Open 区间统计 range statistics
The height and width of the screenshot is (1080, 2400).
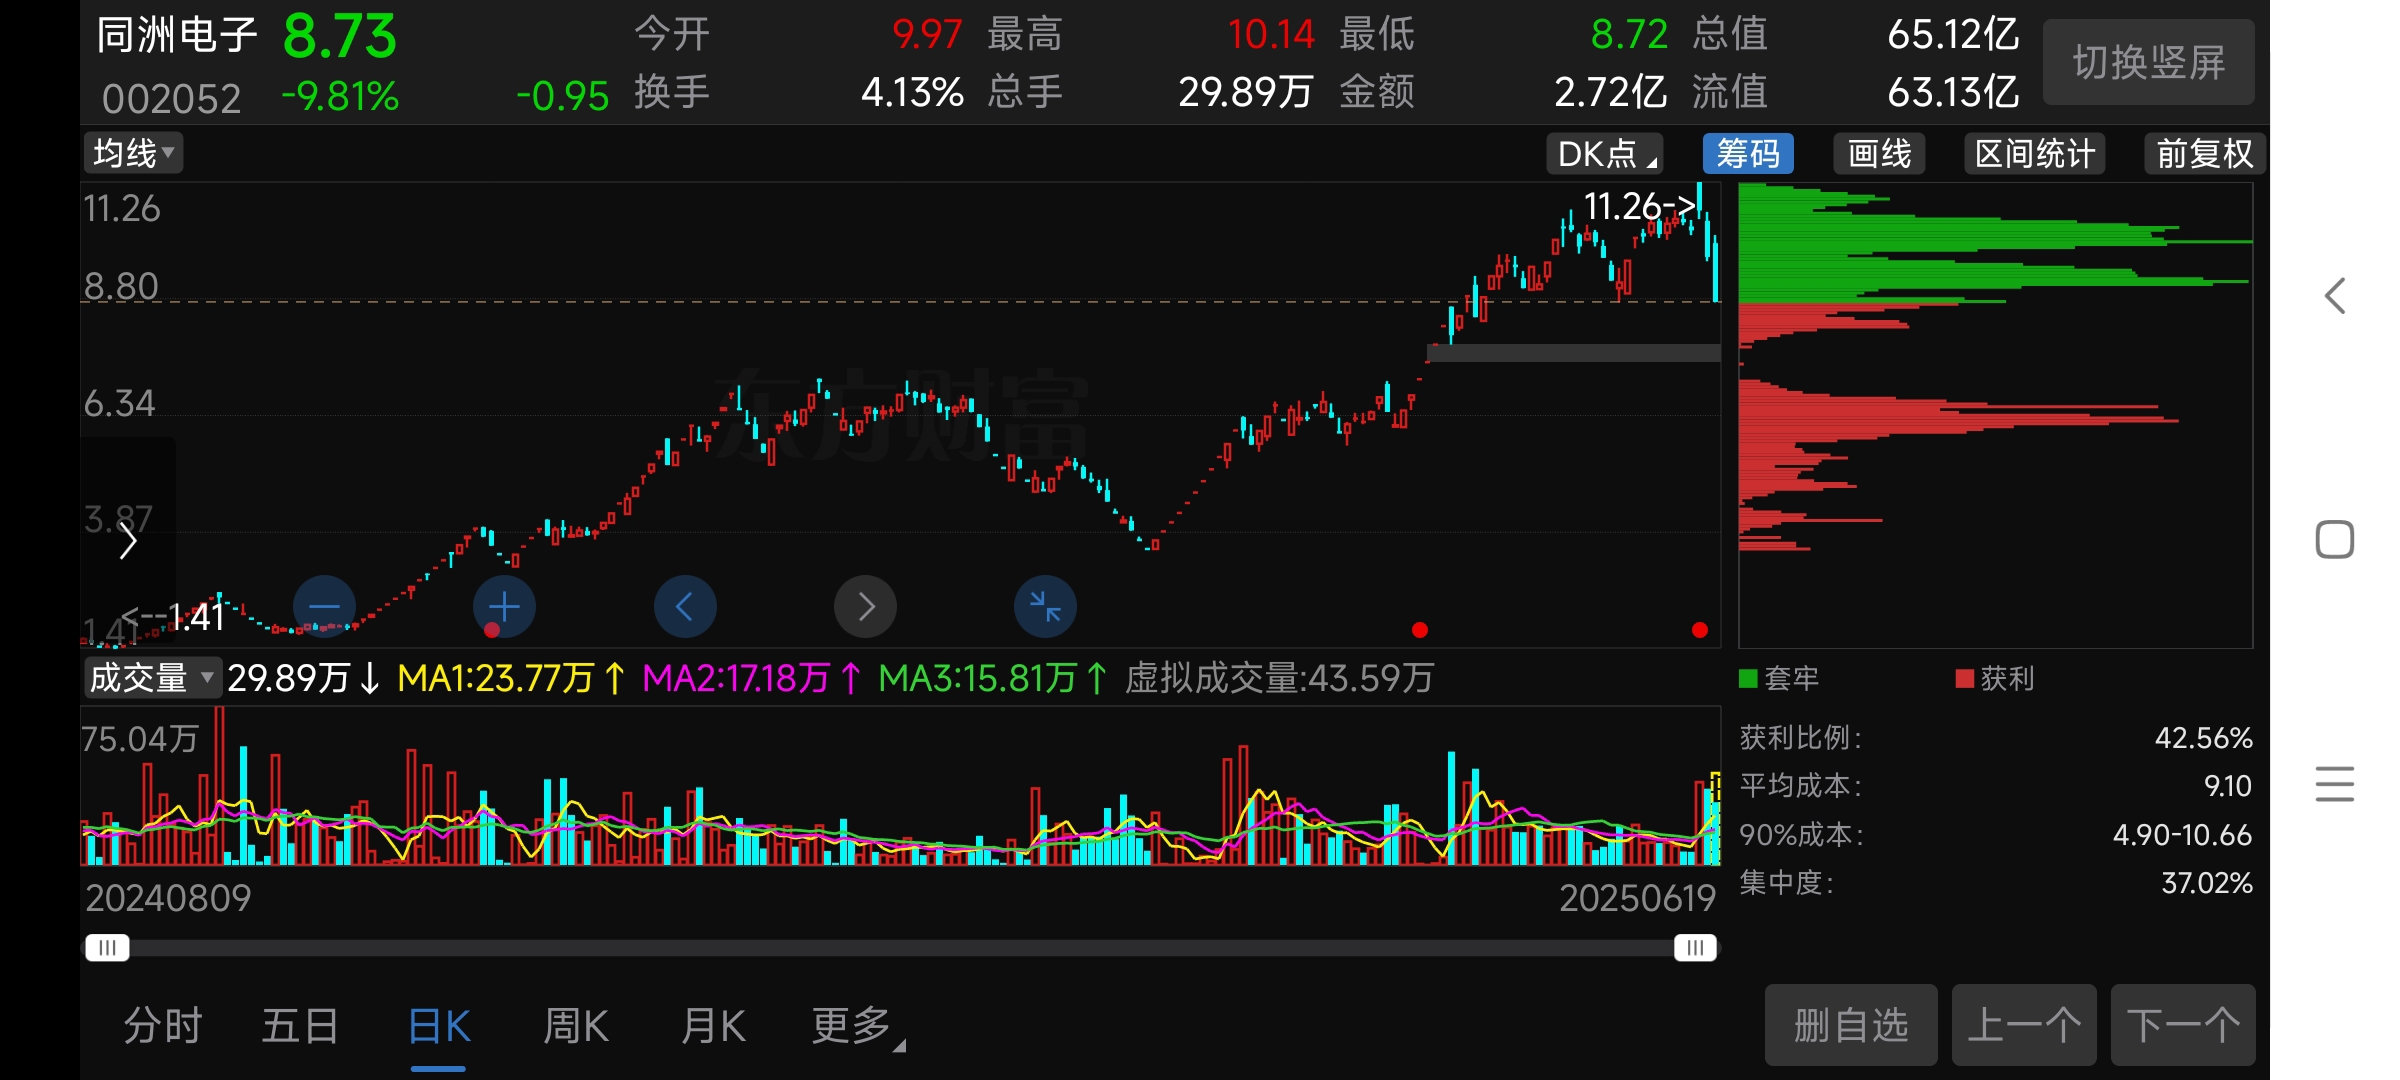tap(2035, 154)
